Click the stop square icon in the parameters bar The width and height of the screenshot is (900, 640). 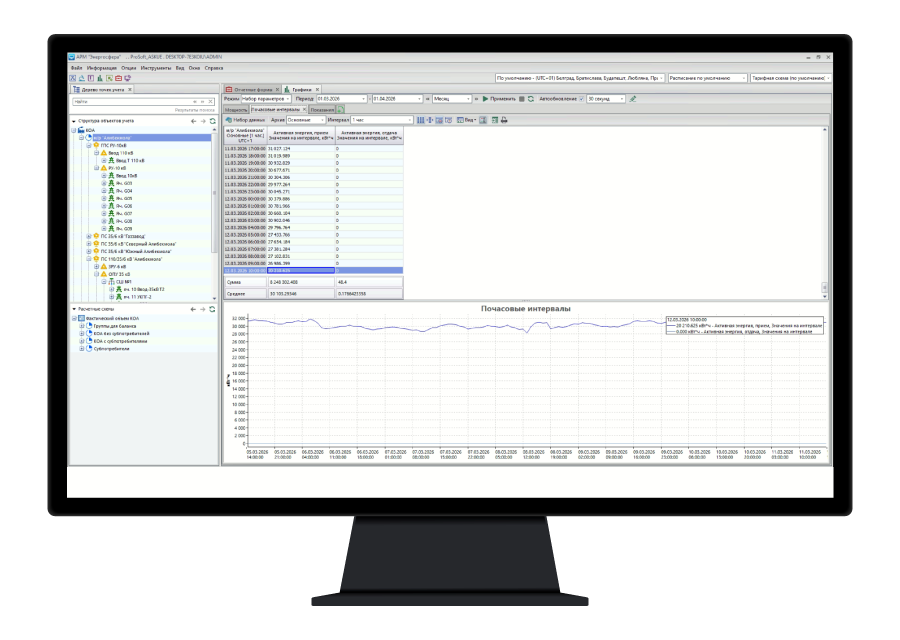521,99
